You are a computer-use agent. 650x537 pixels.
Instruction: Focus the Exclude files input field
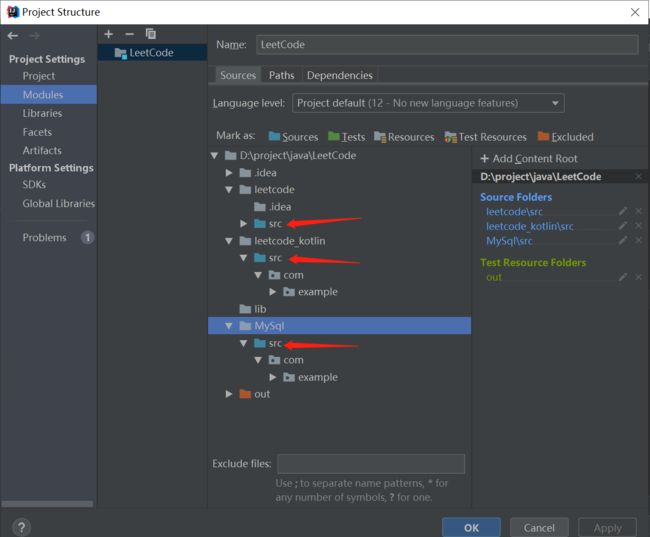coord(371,464)
